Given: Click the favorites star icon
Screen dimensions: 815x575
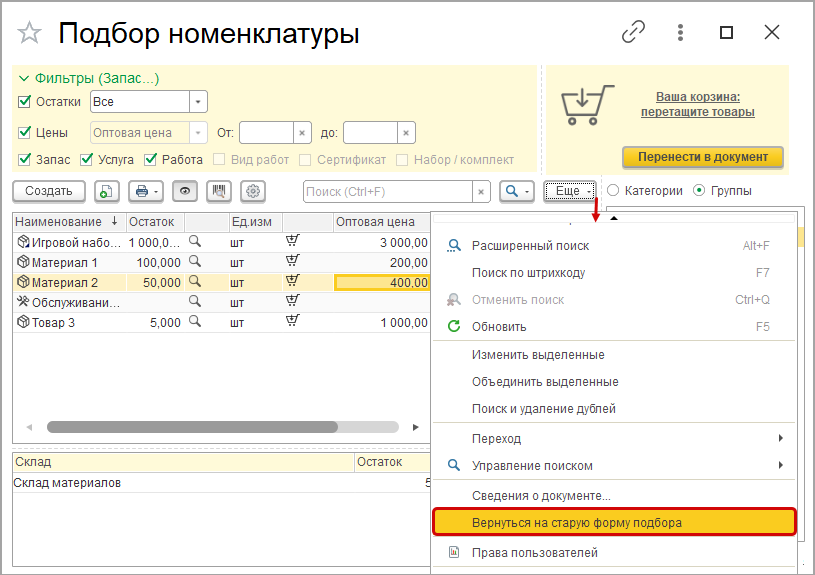Looking at the screenshot, I should (30, 33).
